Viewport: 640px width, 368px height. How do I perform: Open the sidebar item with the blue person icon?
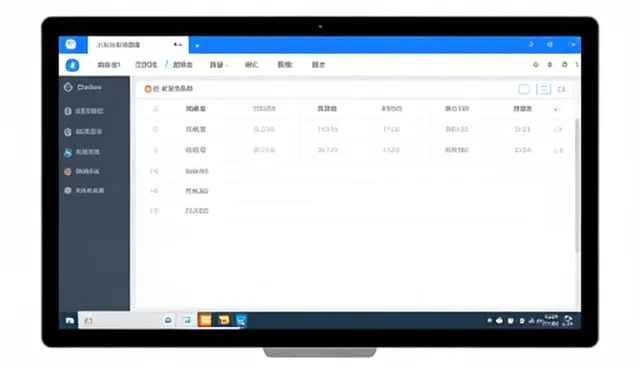pos(82,152)
